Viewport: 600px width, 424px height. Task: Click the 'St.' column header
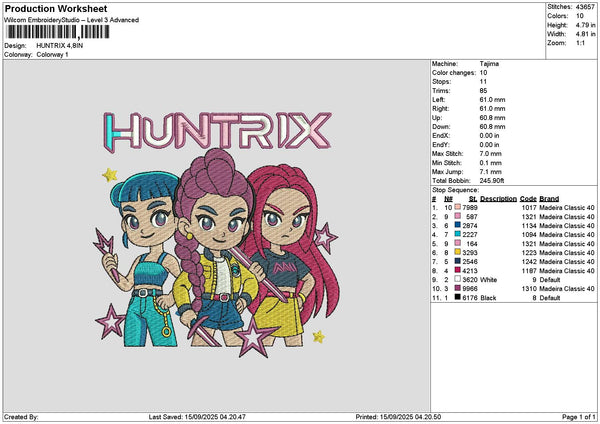[x=473, y=199]
